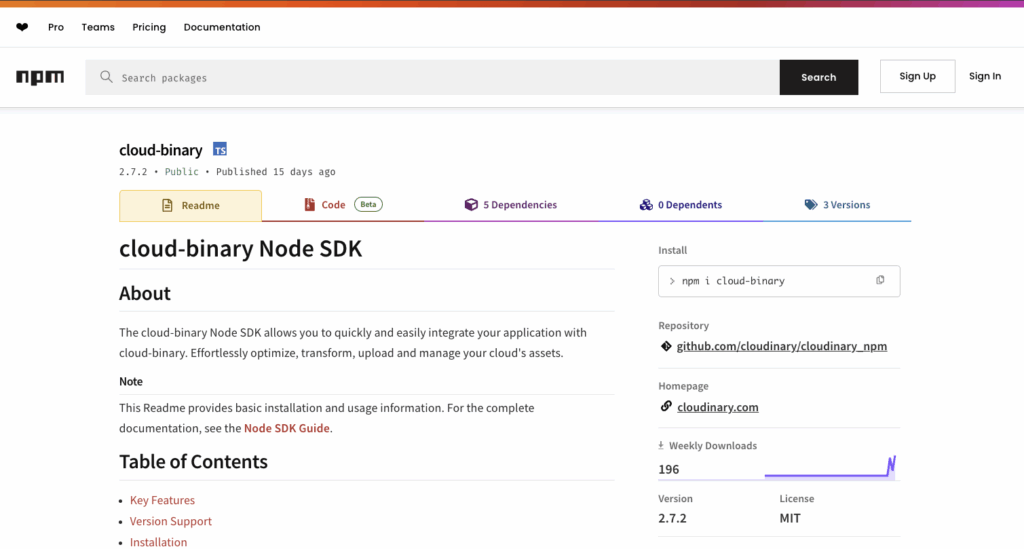Click the Published 15 days ago text

point(276,172)
